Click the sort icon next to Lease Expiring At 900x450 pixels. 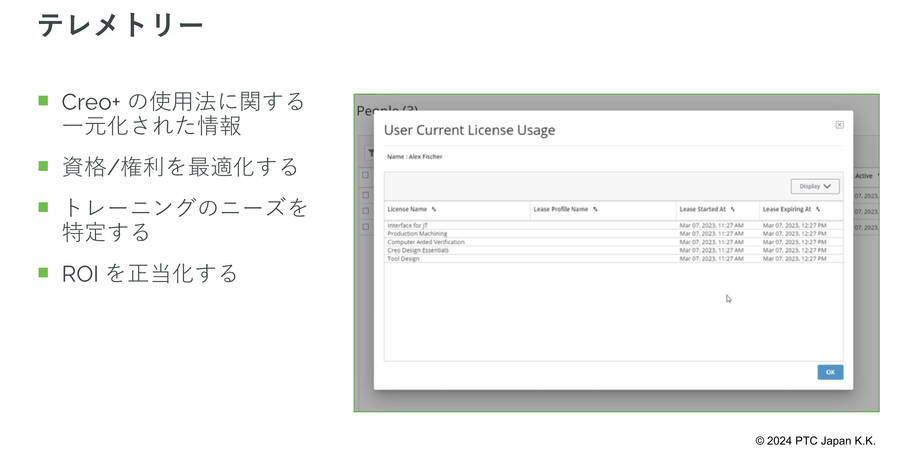[x=818, y=210]
